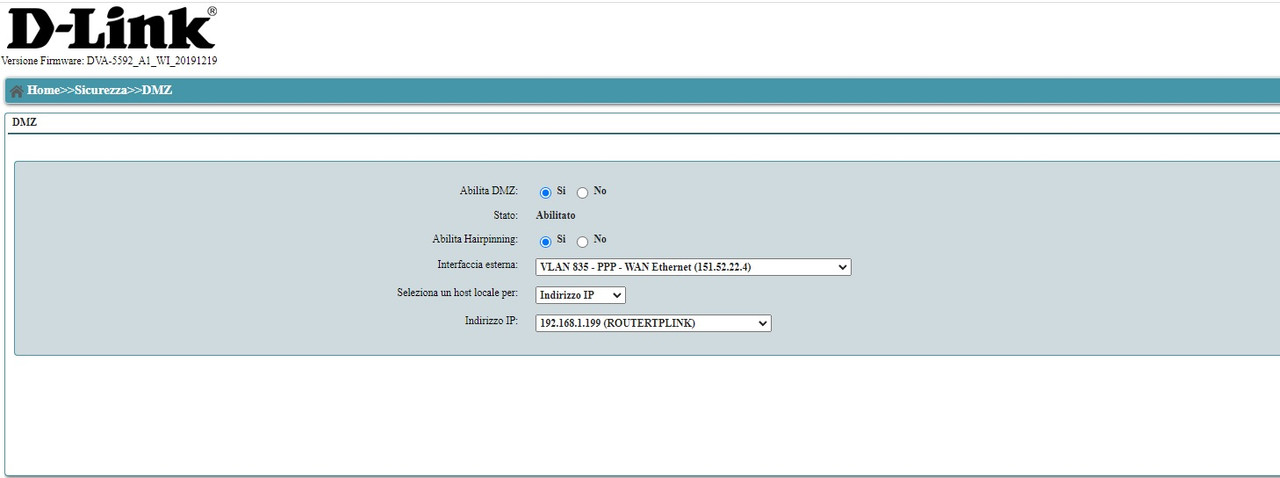Click the Abilita Hairpinning label
This screenshot has width=1280, height=478.
point(475,239)
